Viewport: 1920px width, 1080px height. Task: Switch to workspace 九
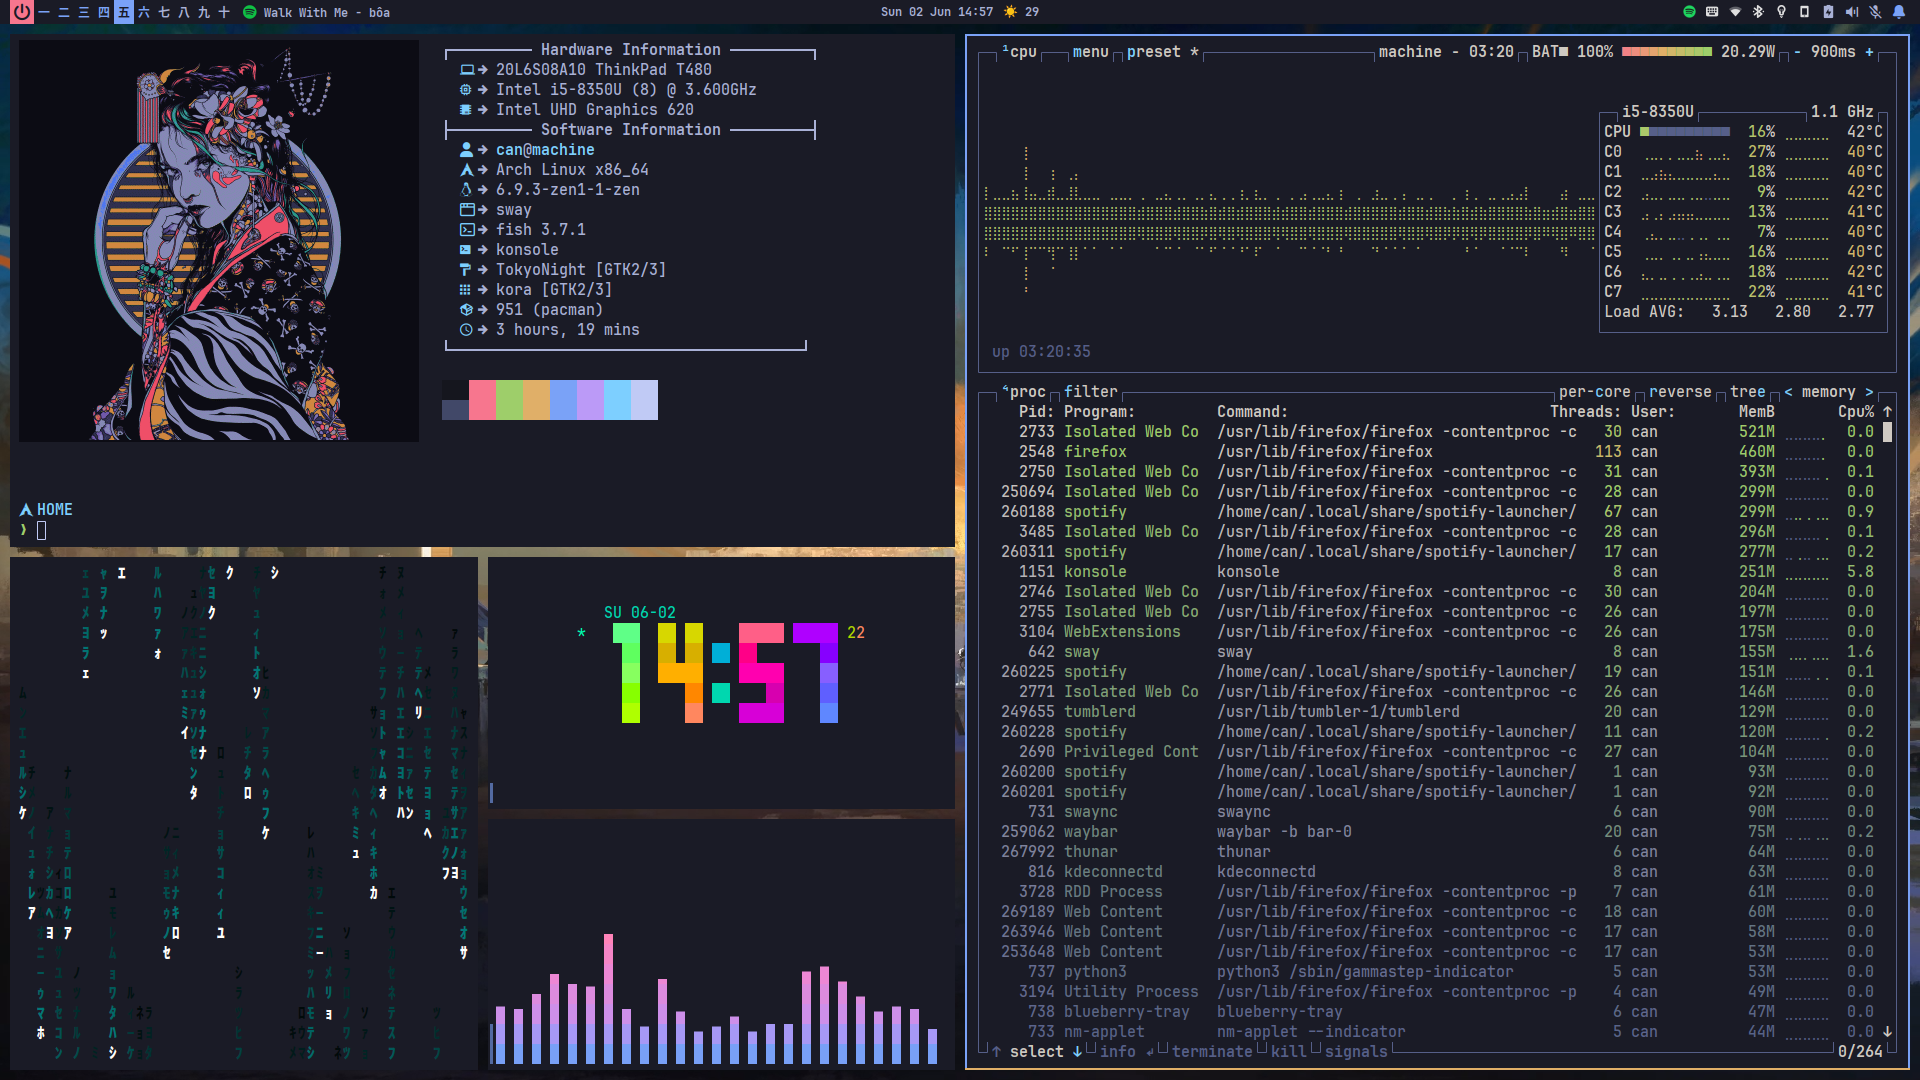click(x=204, y=12)
